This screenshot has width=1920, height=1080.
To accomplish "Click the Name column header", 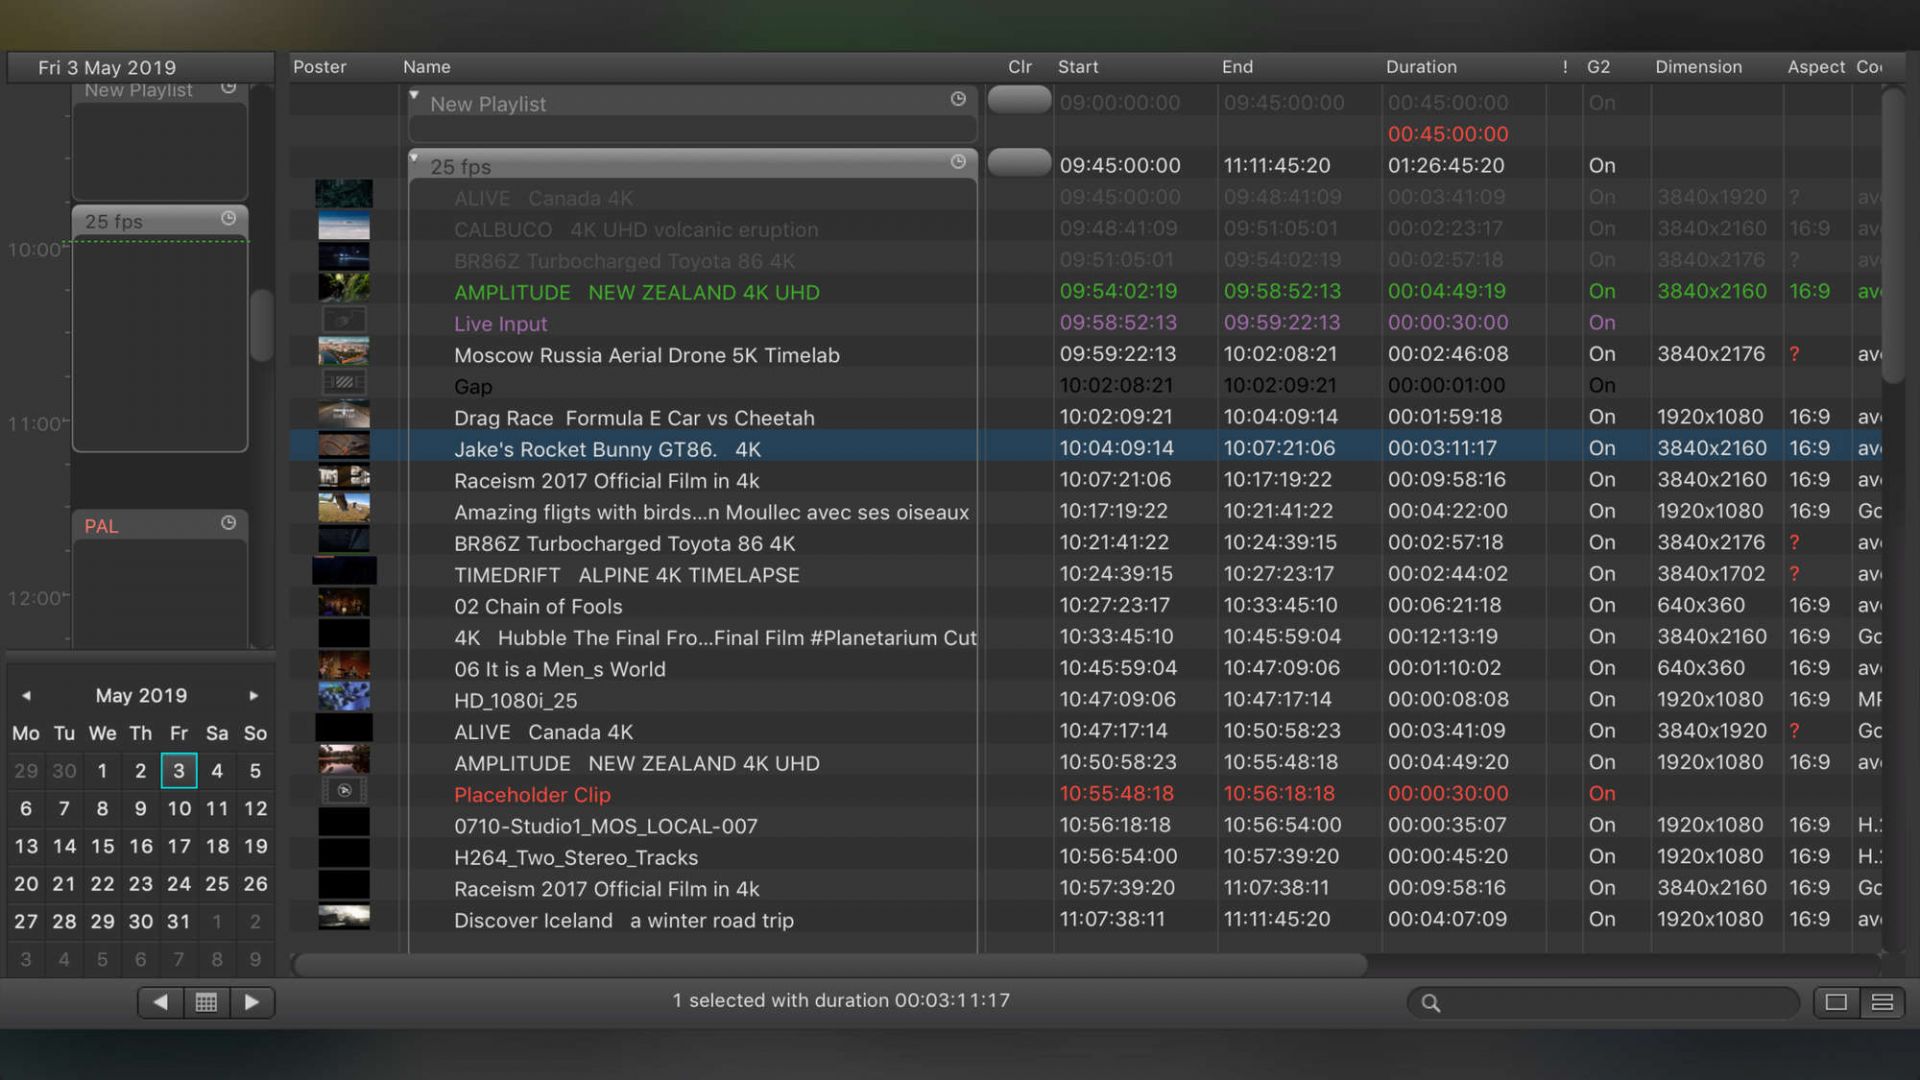I will [x=426, y=67].
